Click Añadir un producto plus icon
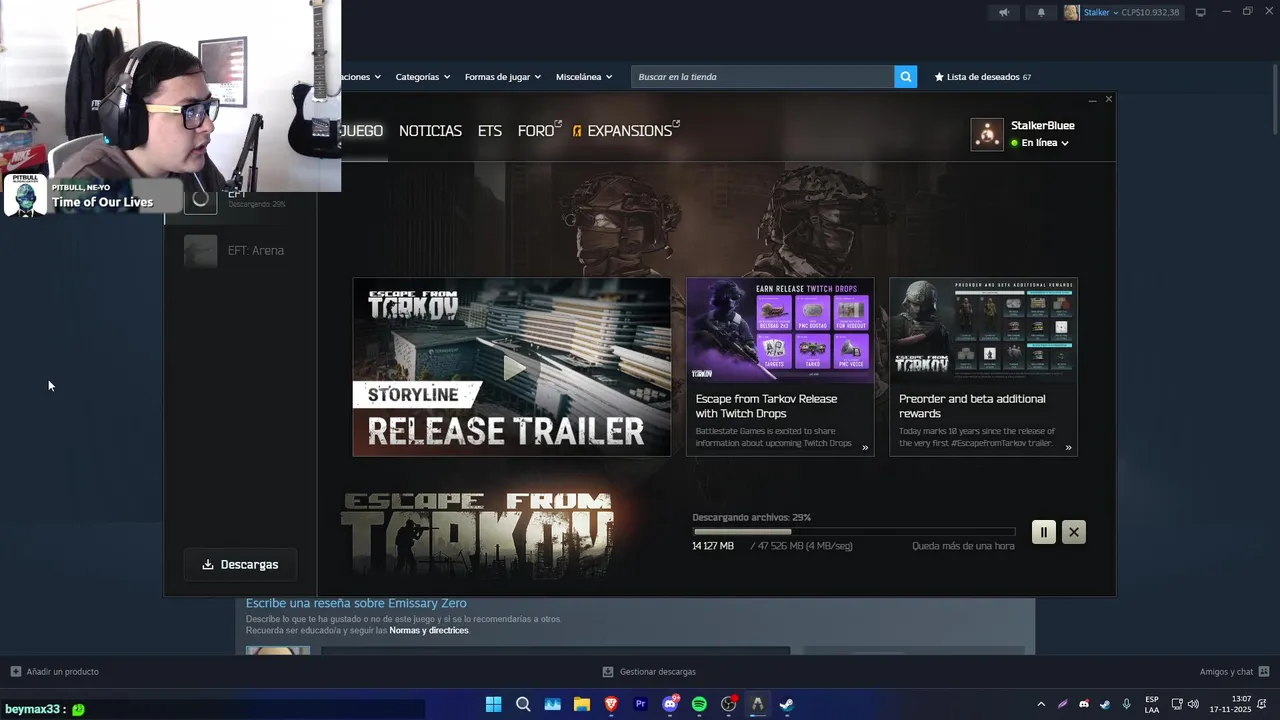This screenshot has height=720, width=1280. (x=15, y=672)
